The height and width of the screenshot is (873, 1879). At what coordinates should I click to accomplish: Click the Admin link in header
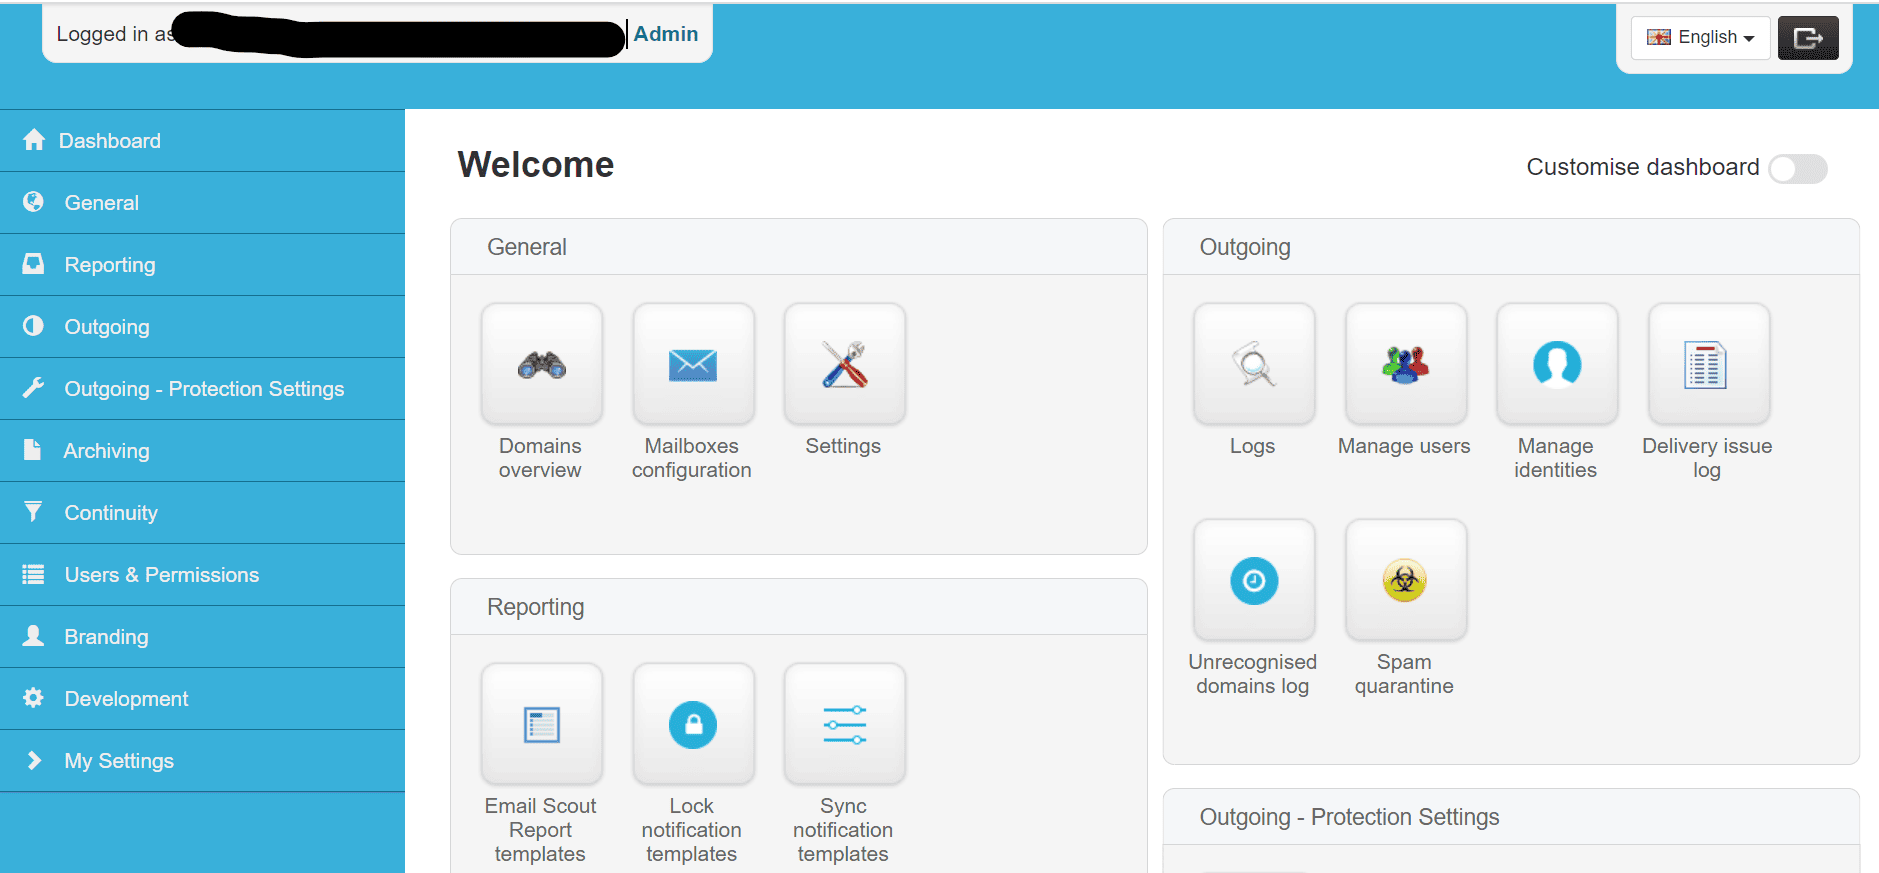click(666, 34)
